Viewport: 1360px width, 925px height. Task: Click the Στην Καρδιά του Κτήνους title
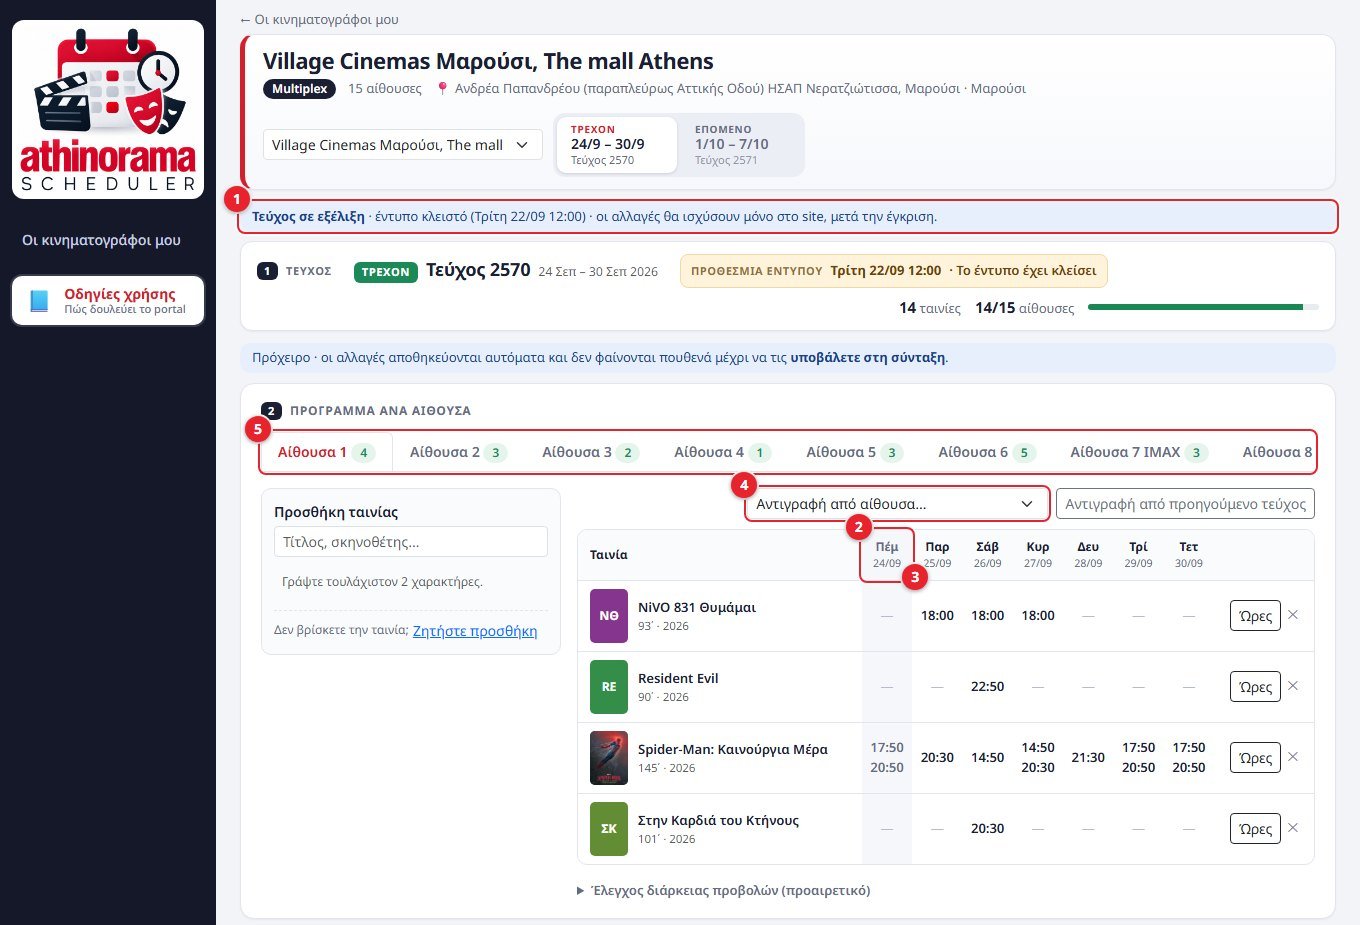[718, 820]
